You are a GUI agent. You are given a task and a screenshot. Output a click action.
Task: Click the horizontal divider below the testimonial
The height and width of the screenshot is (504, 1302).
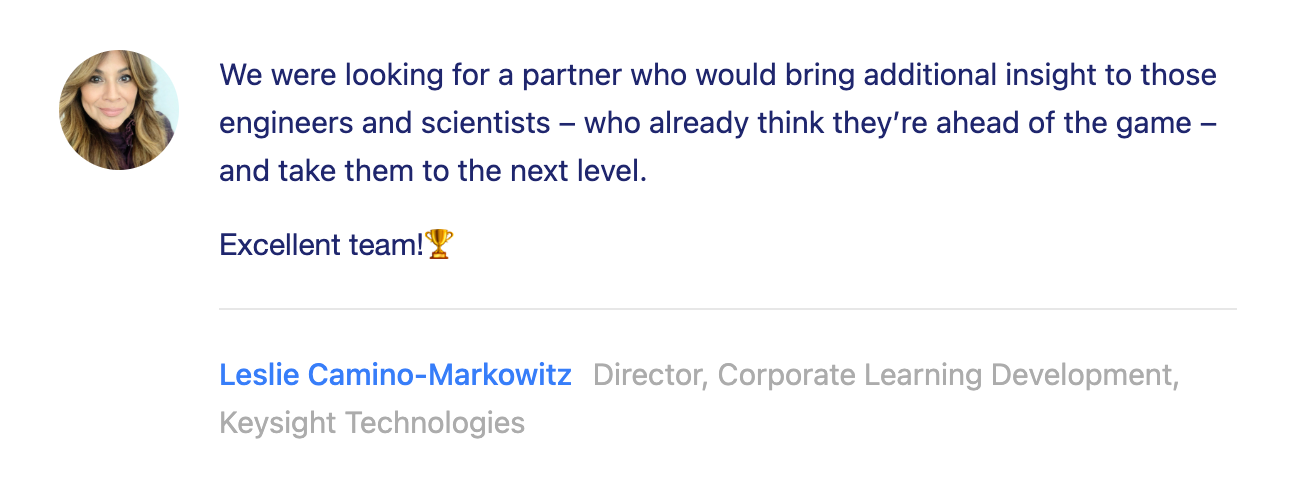click(x=728, y=309)
